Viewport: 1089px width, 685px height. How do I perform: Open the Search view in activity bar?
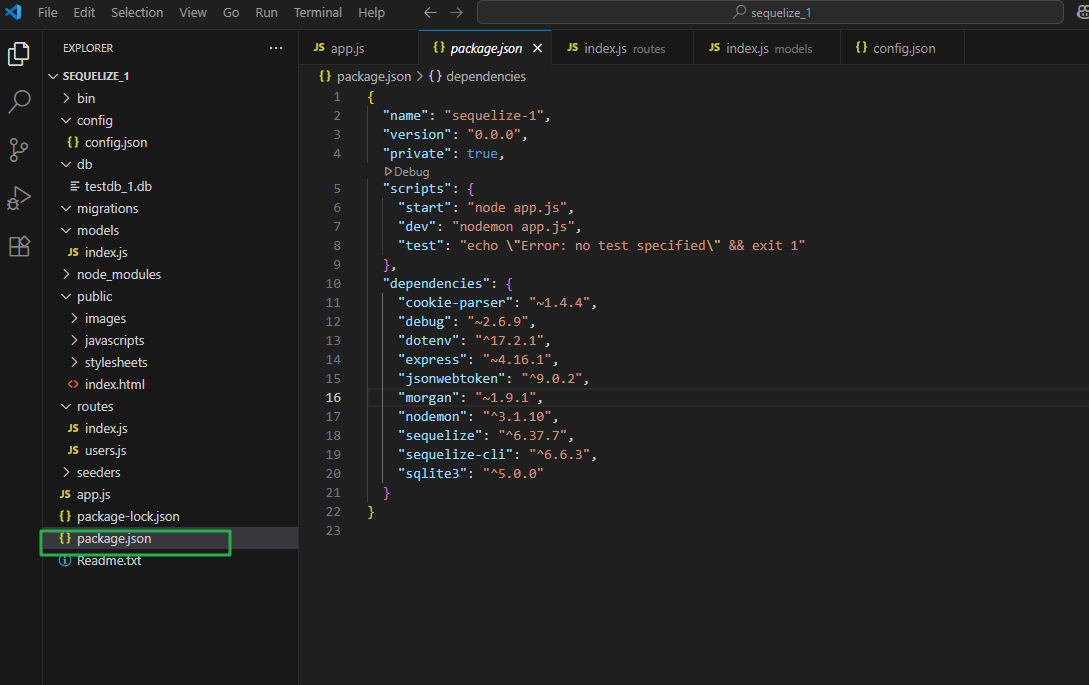pos(19,101)
